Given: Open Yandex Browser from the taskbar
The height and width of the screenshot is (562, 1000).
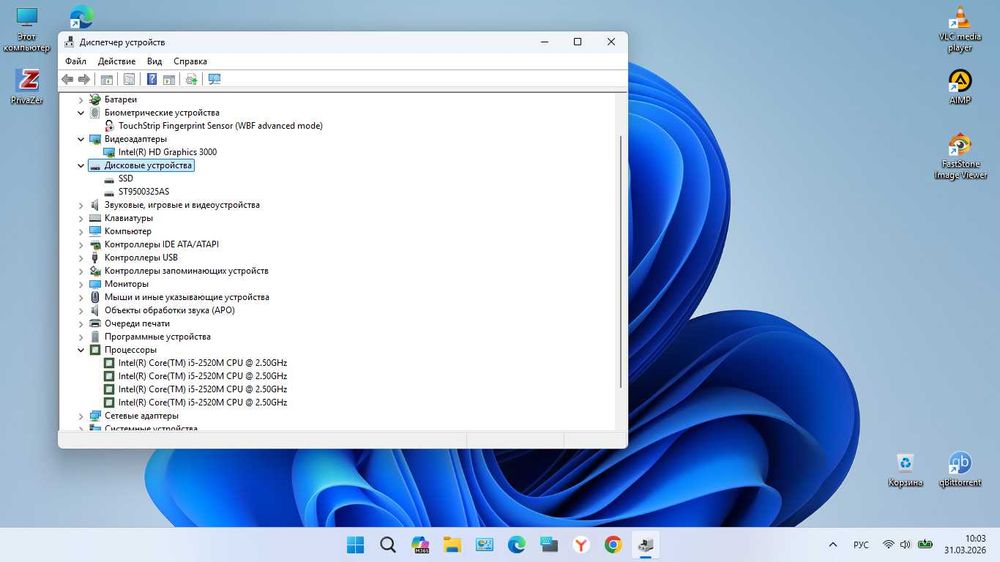Looking at the screenshot, I should (581, 545).
